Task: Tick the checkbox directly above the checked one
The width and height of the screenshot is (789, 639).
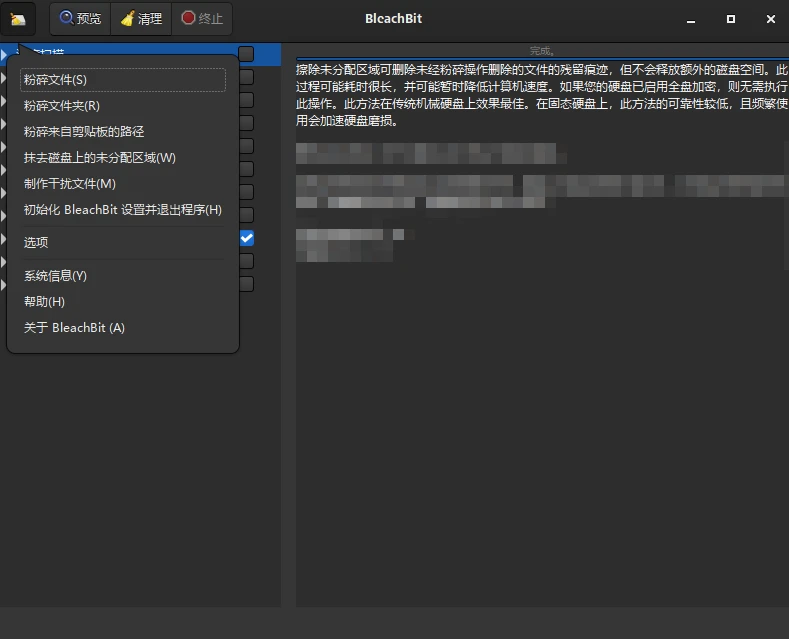Action: (247, 215)
